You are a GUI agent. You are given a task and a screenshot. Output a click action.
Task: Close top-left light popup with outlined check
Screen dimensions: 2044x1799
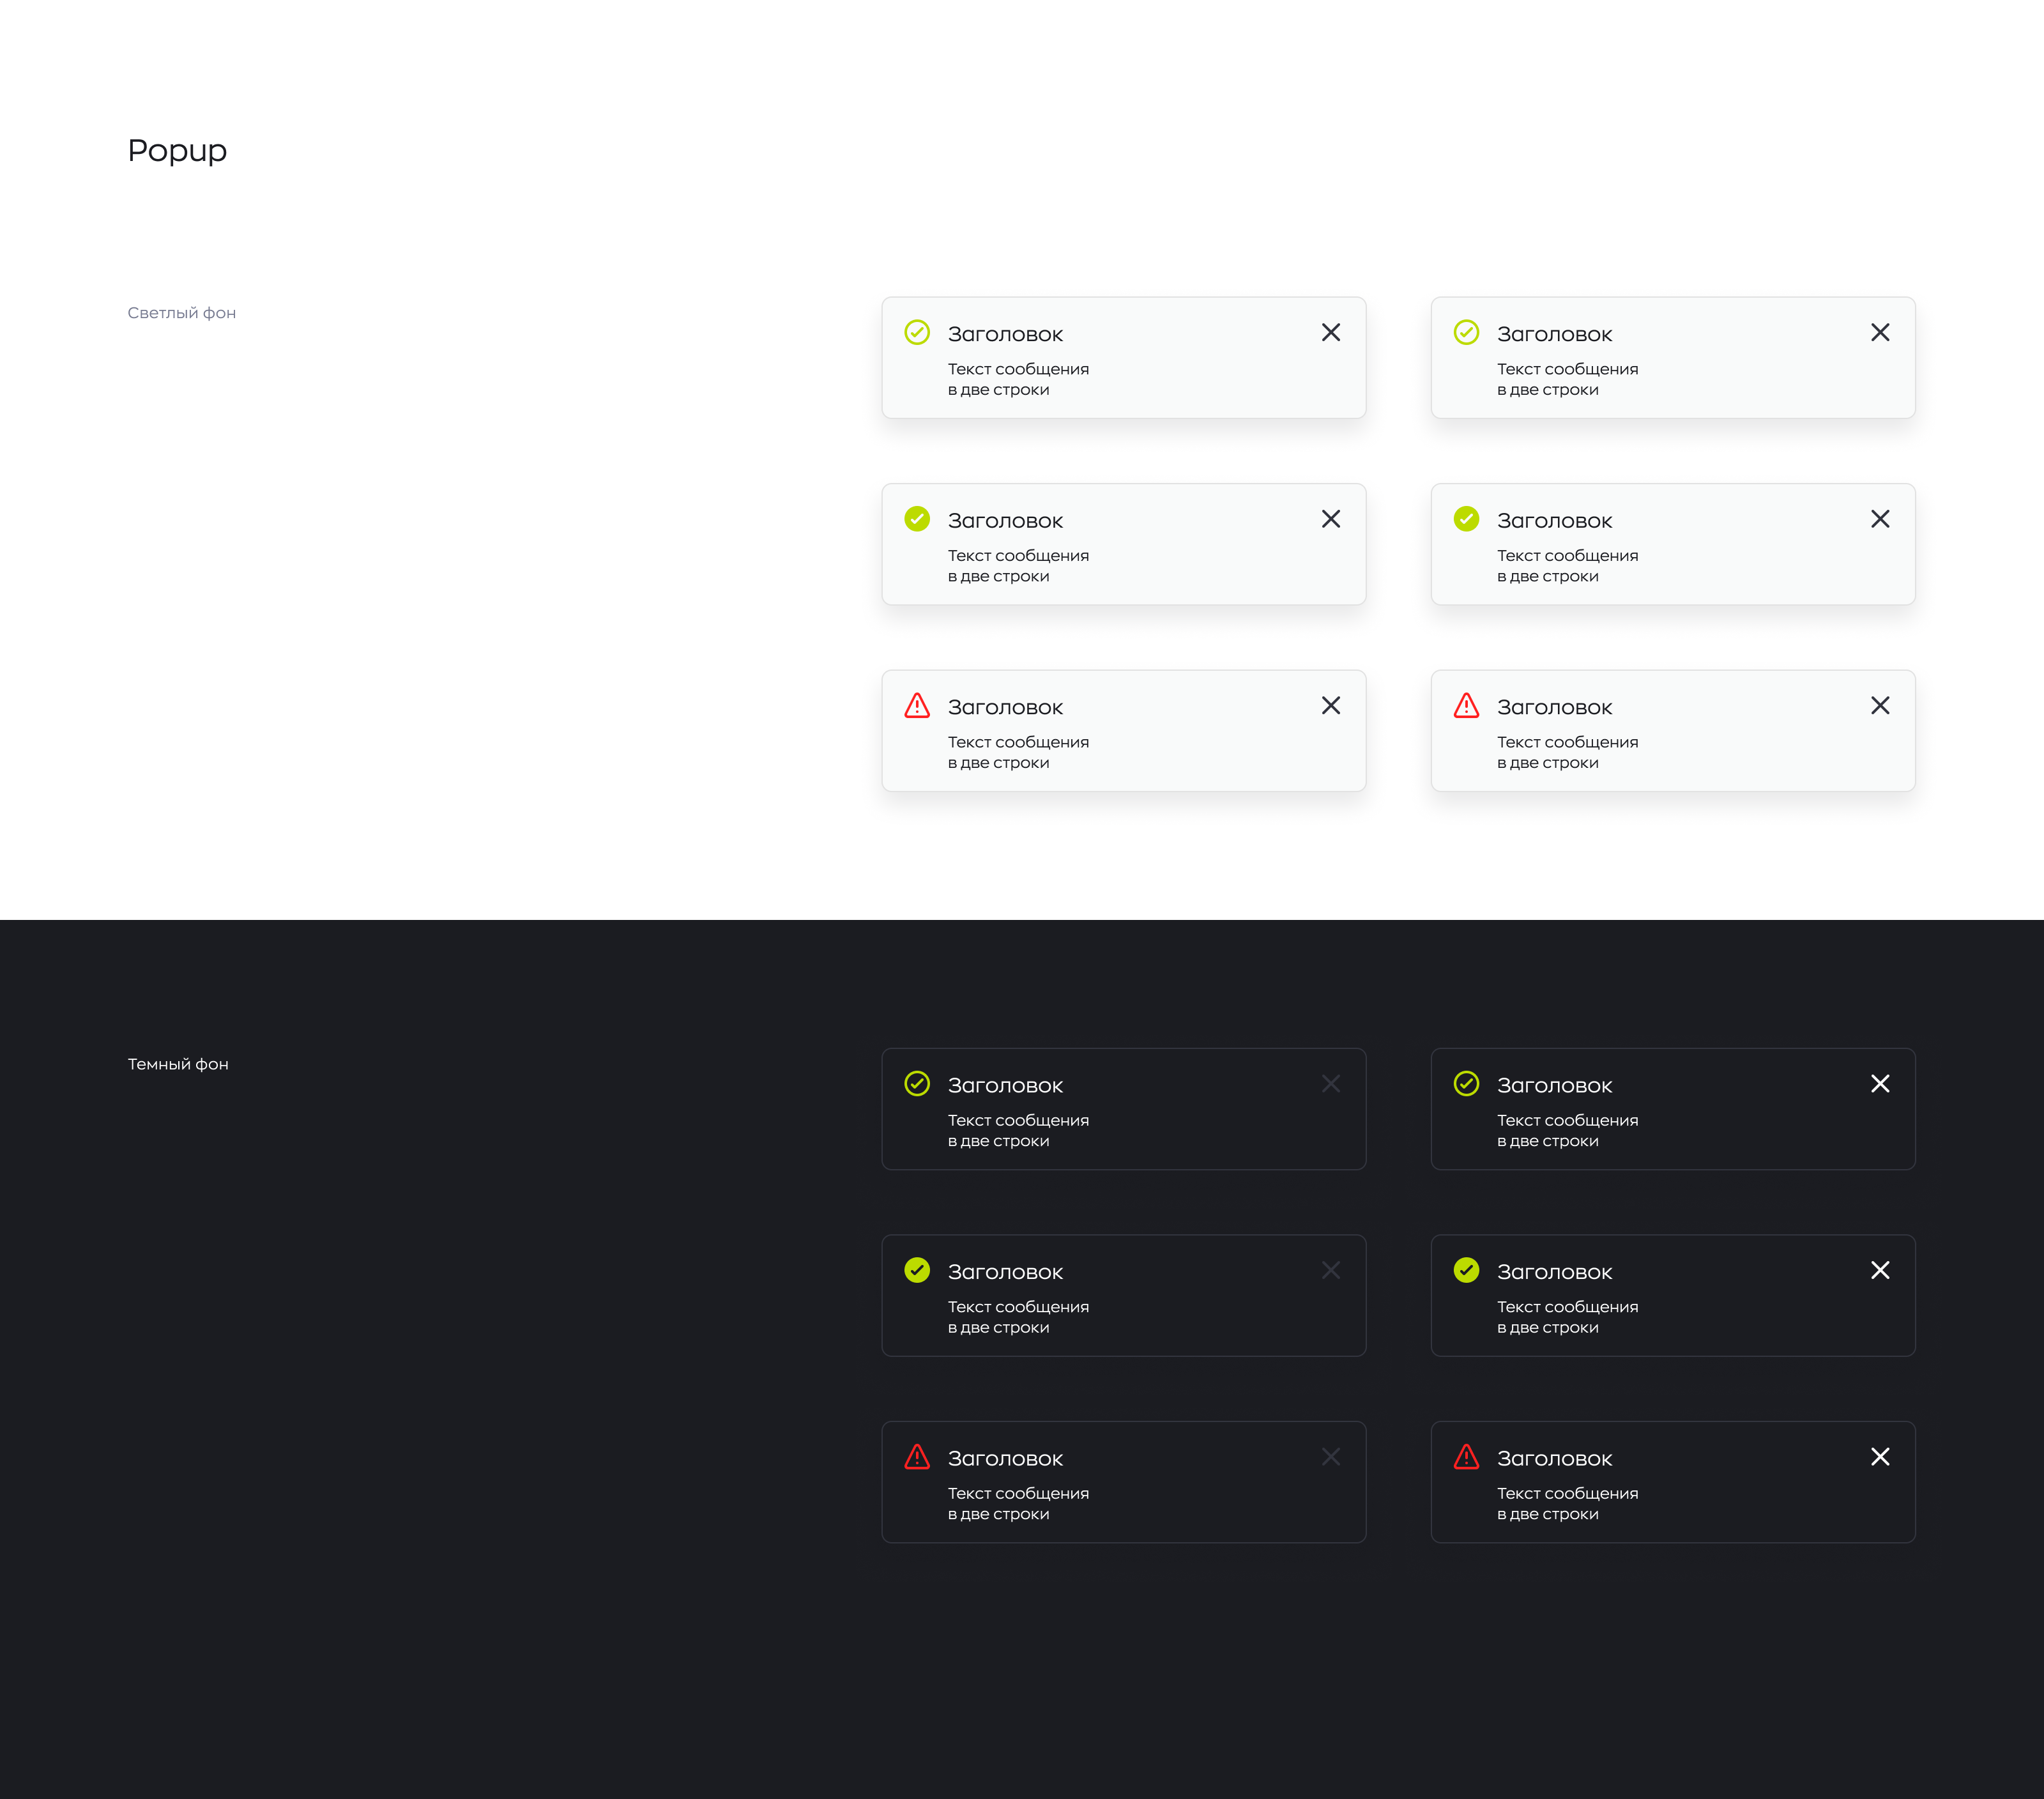(x=1330, y=332)
